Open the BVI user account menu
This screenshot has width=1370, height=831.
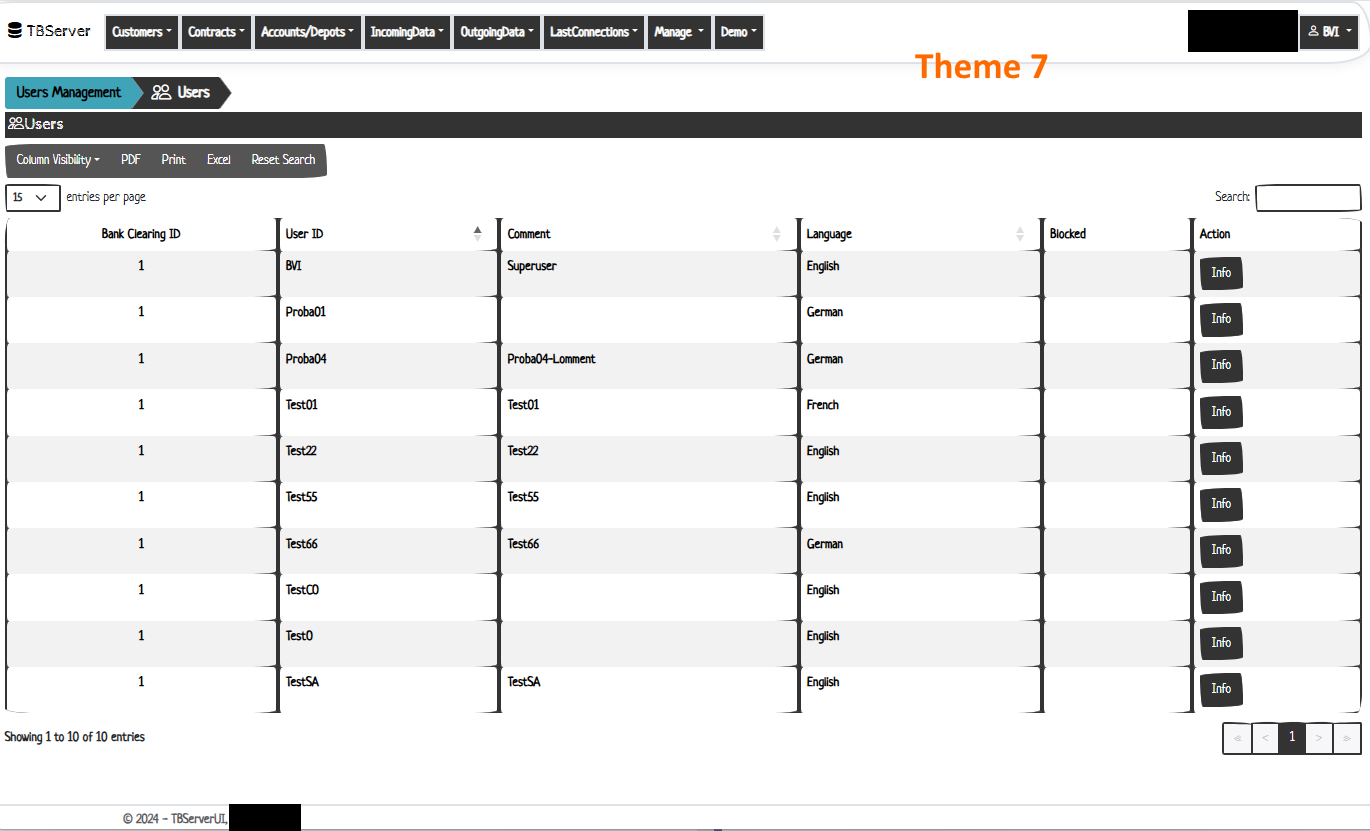pyautogui.click(x=1328, y=32)
